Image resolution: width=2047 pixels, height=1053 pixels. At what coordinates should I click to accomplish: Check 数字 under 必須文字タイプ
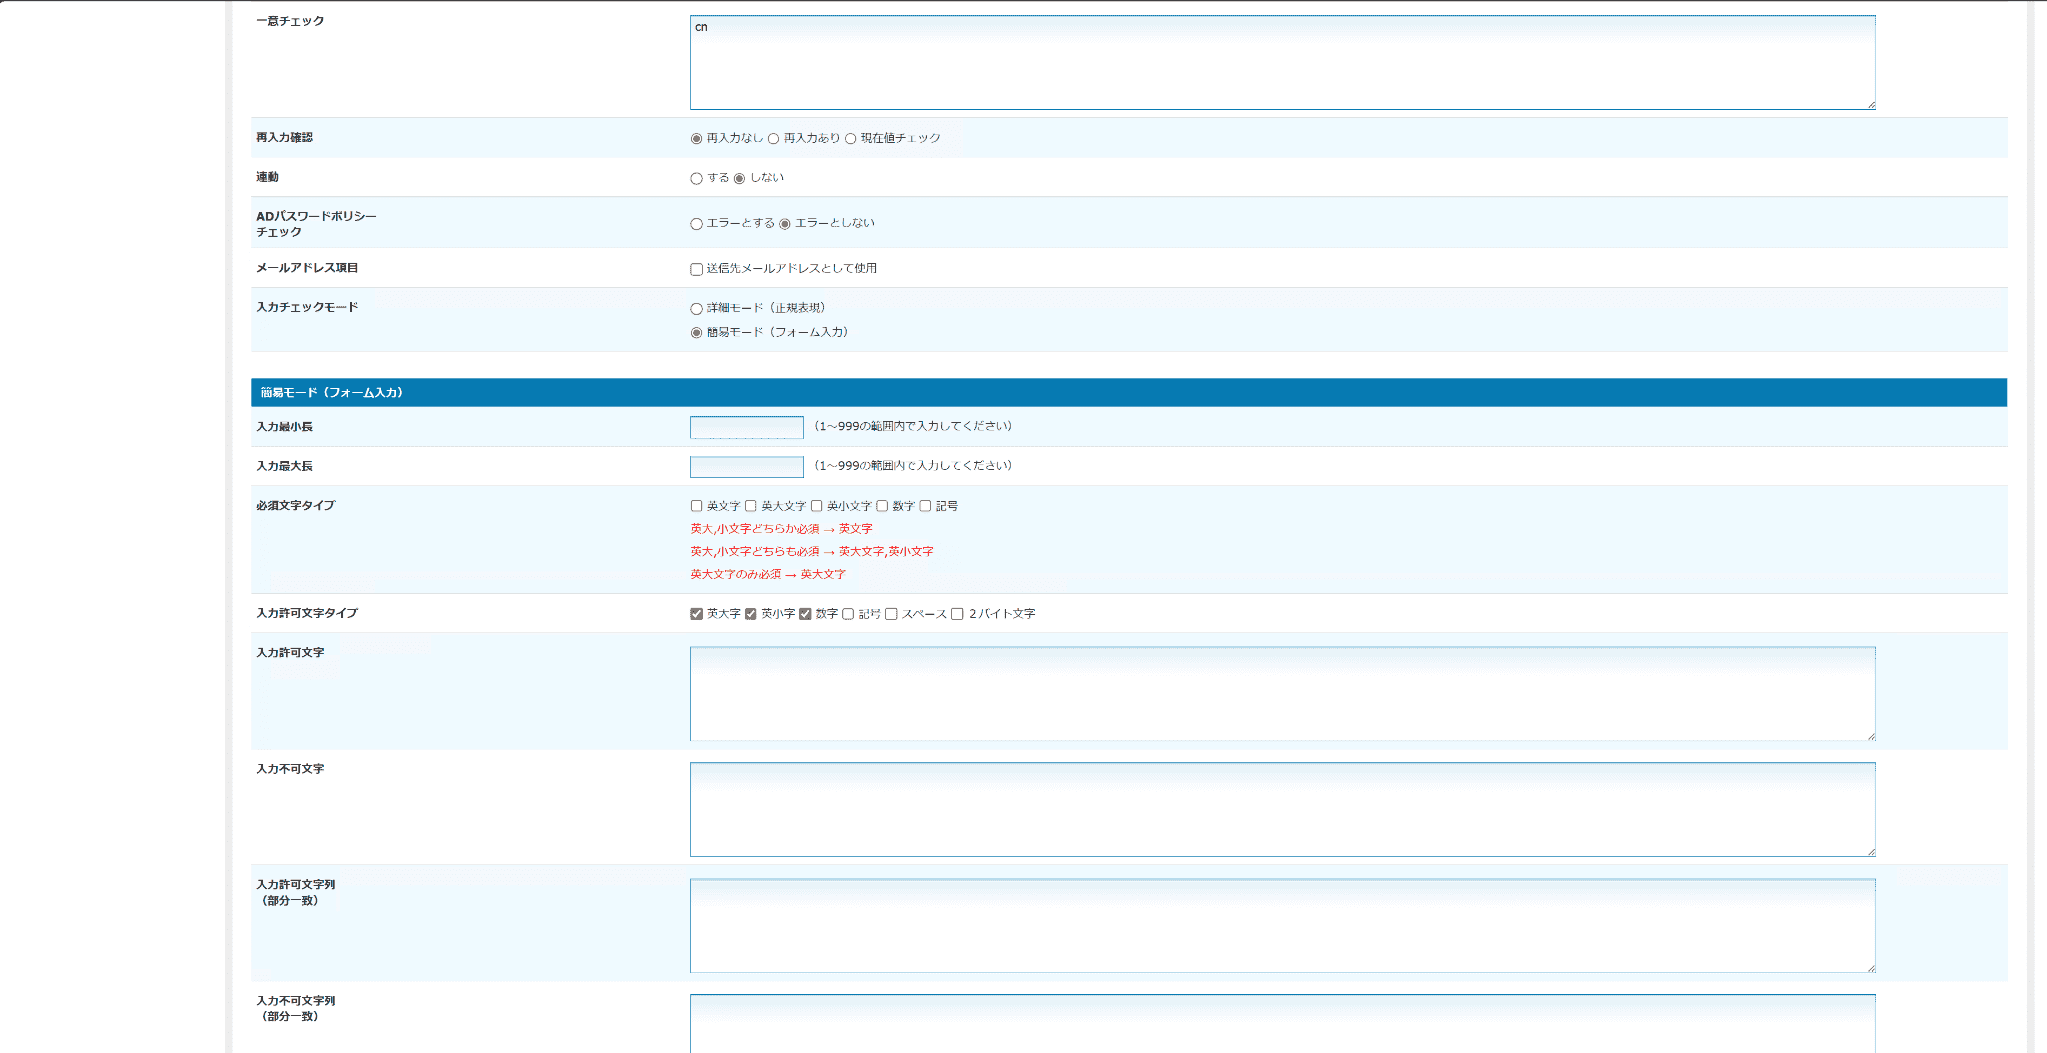(884, 506)
